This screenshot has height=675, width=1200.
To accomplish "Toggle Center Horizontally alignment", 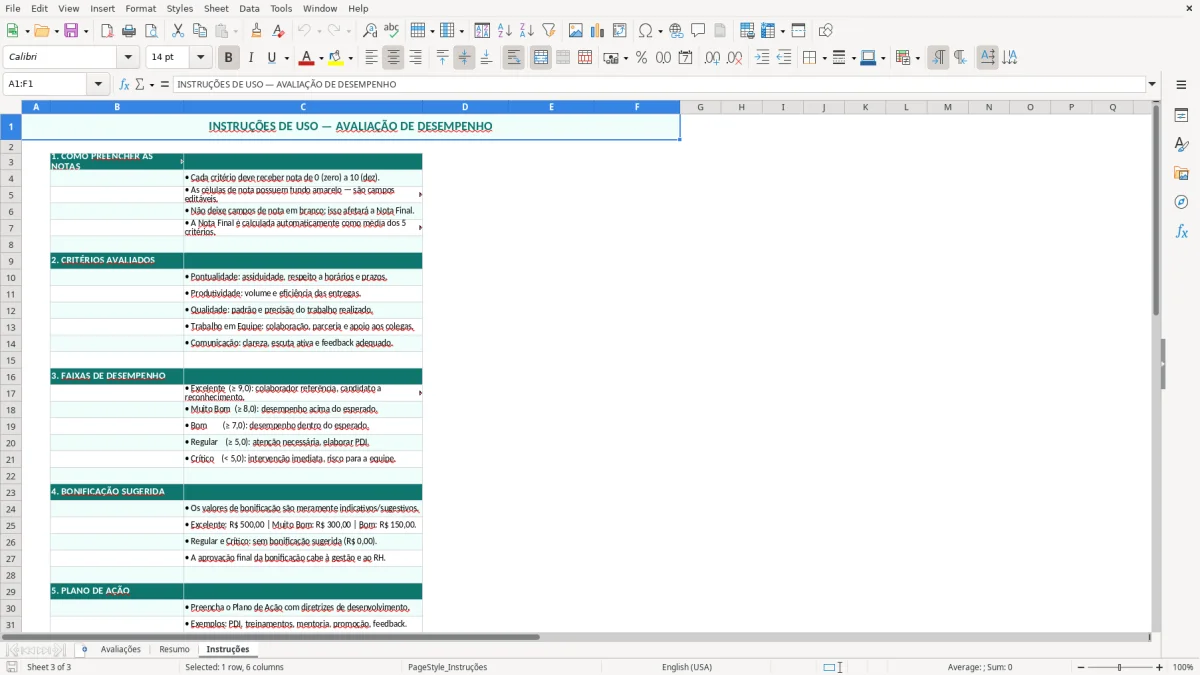I will click(x=394, y=58).
